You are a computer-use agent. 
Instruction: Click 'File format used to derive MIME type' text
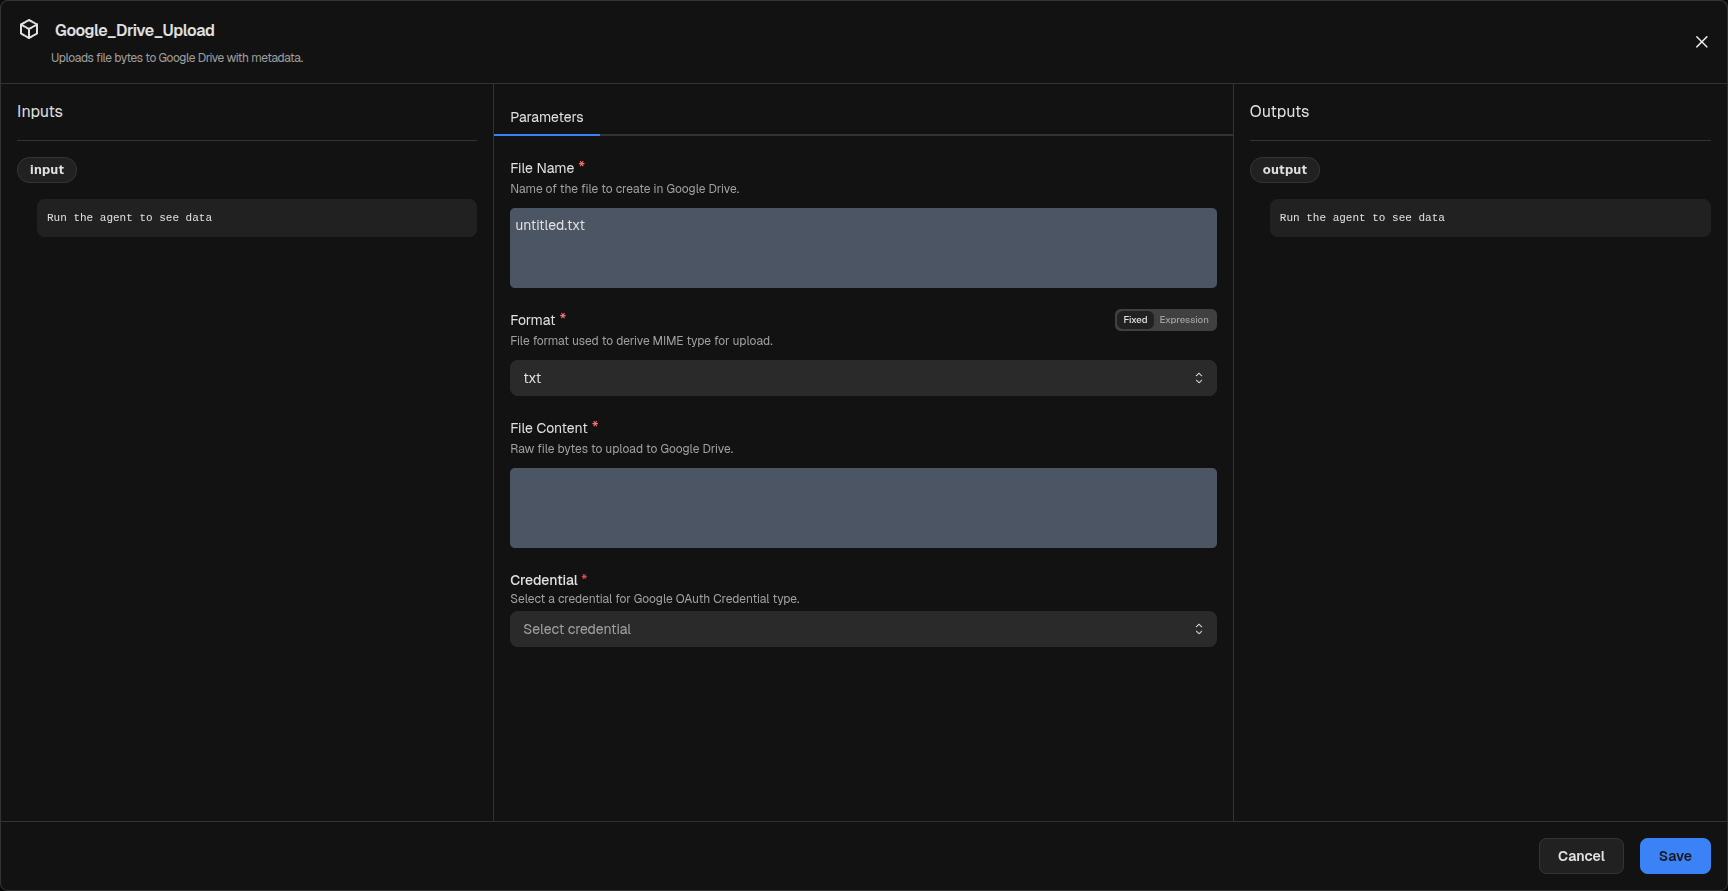(x=641, y=341)
